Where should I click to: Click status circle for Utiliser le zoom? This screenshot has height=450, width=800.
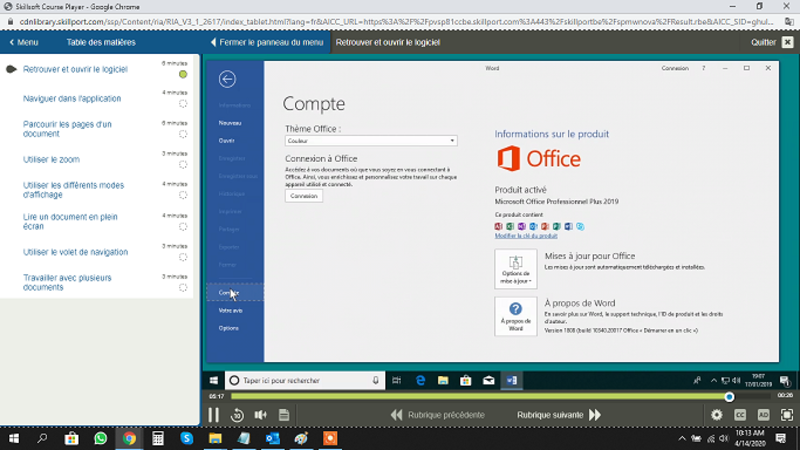[x=183, y=165]
